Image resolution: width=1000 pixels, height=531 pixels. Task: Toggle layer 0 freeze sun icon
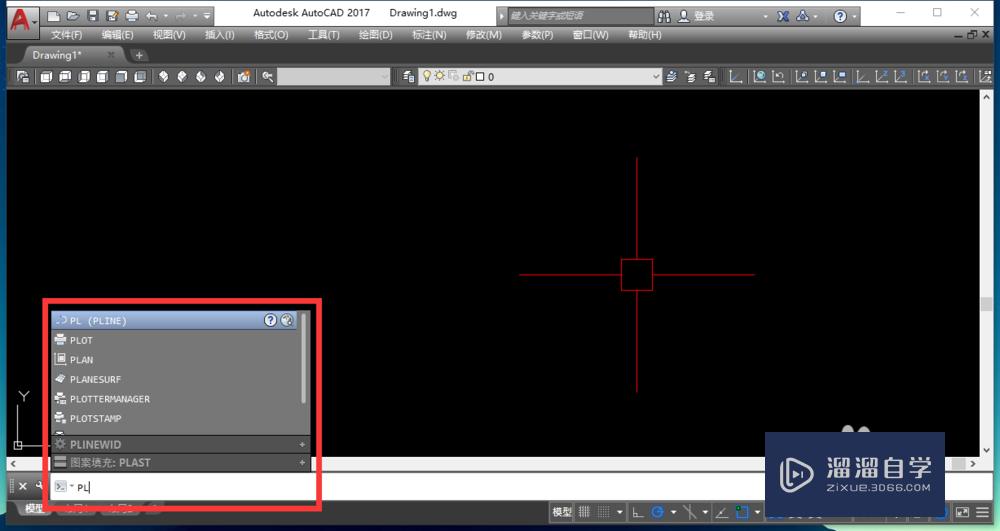tap(439, 76)
